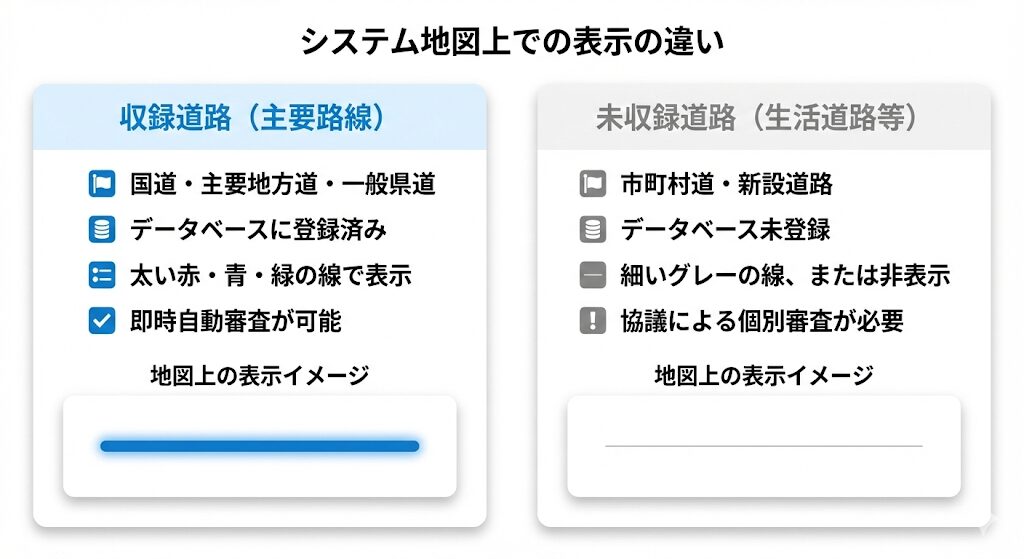Click the データベースに登録済み text
This screenshot has width=1024, height=559.
tap(258, 230)
